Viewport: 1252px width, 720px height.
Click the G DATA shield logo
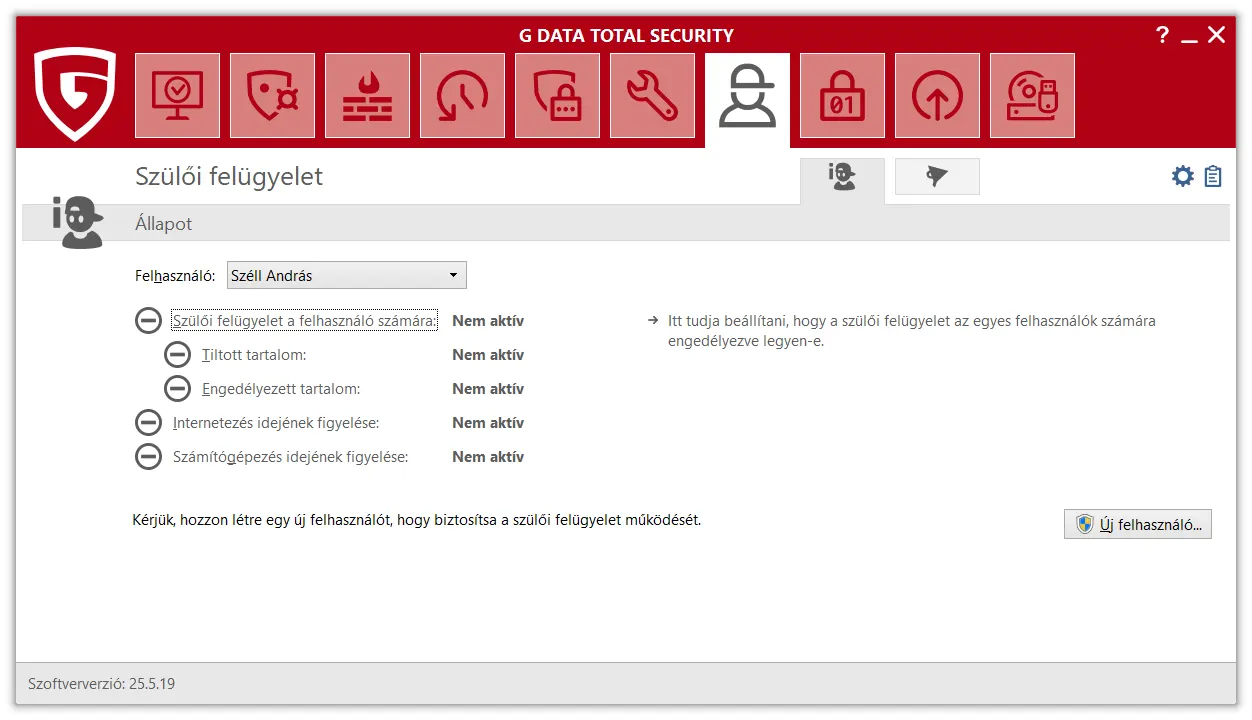[75, 94]
